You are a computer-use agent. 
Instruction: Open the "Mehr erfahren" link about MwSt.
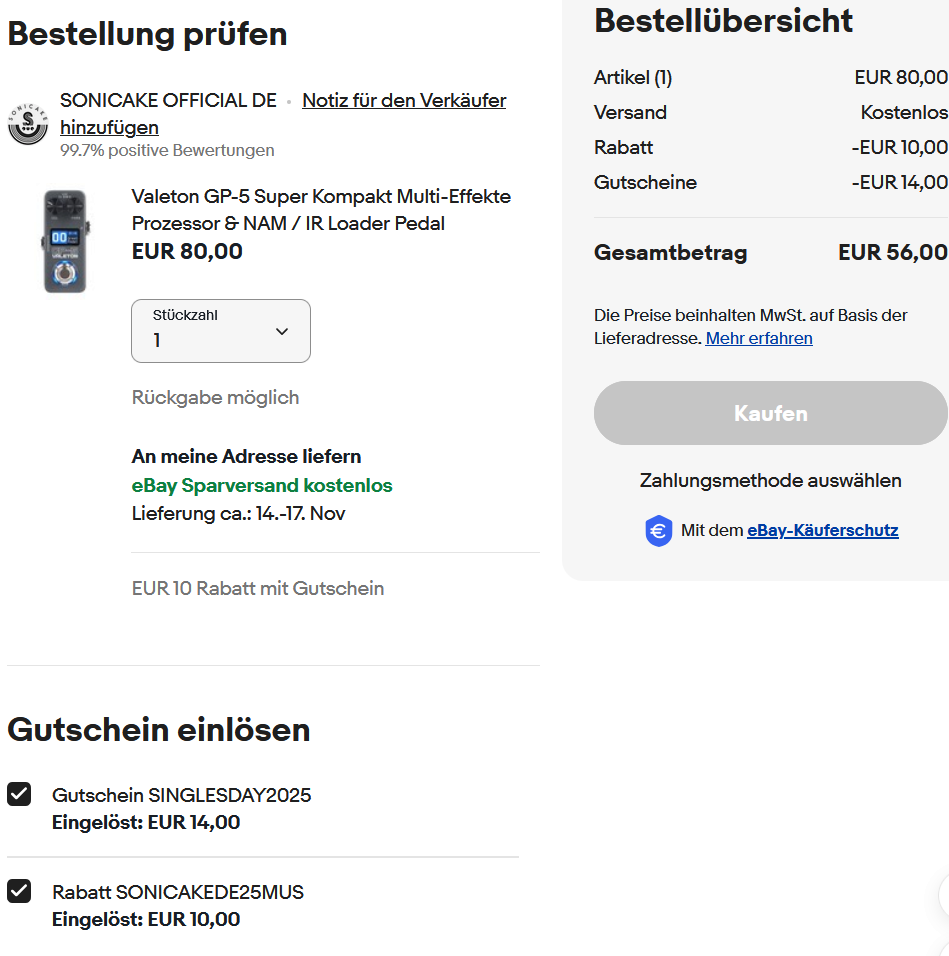pos(758,338)
